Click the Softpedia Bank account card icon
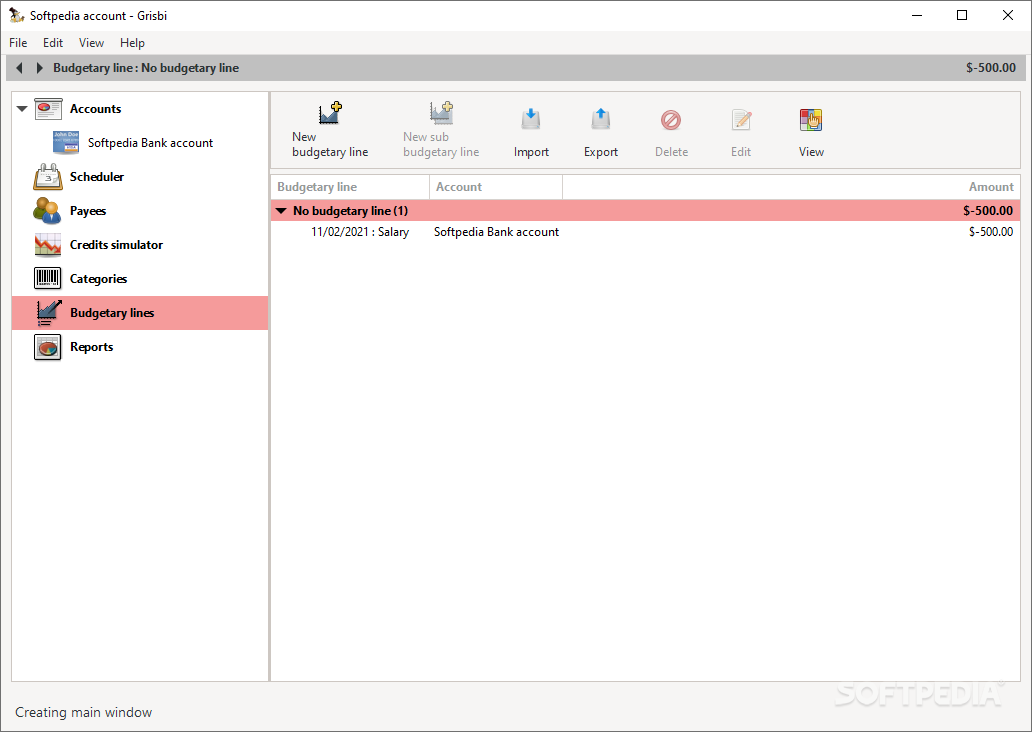 (x=66, y=142)
